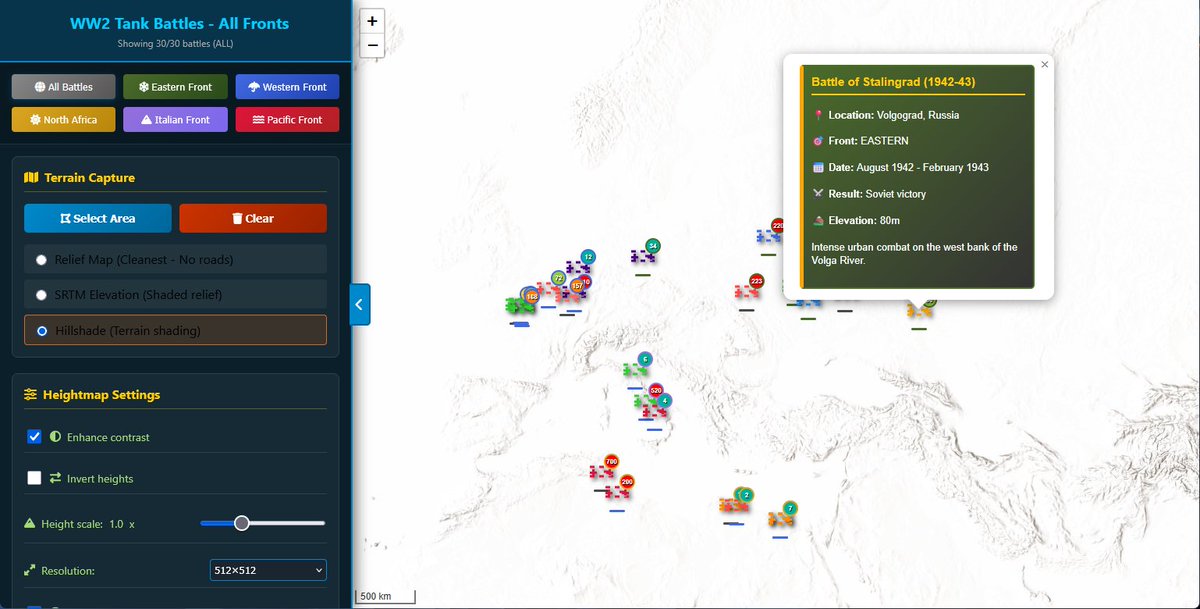This screenshot has width=1200, height=609.
Task: Click the teal marker badge 4
Action: point(665,400)
